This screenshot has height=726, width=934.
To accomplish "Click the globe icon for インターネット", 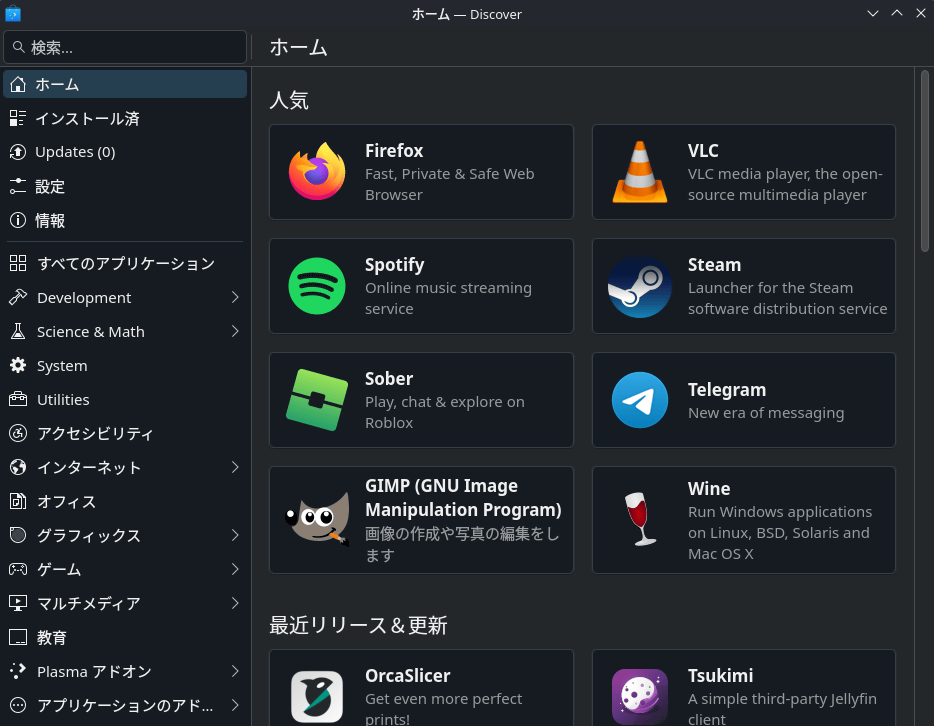I will click(18, 467).
